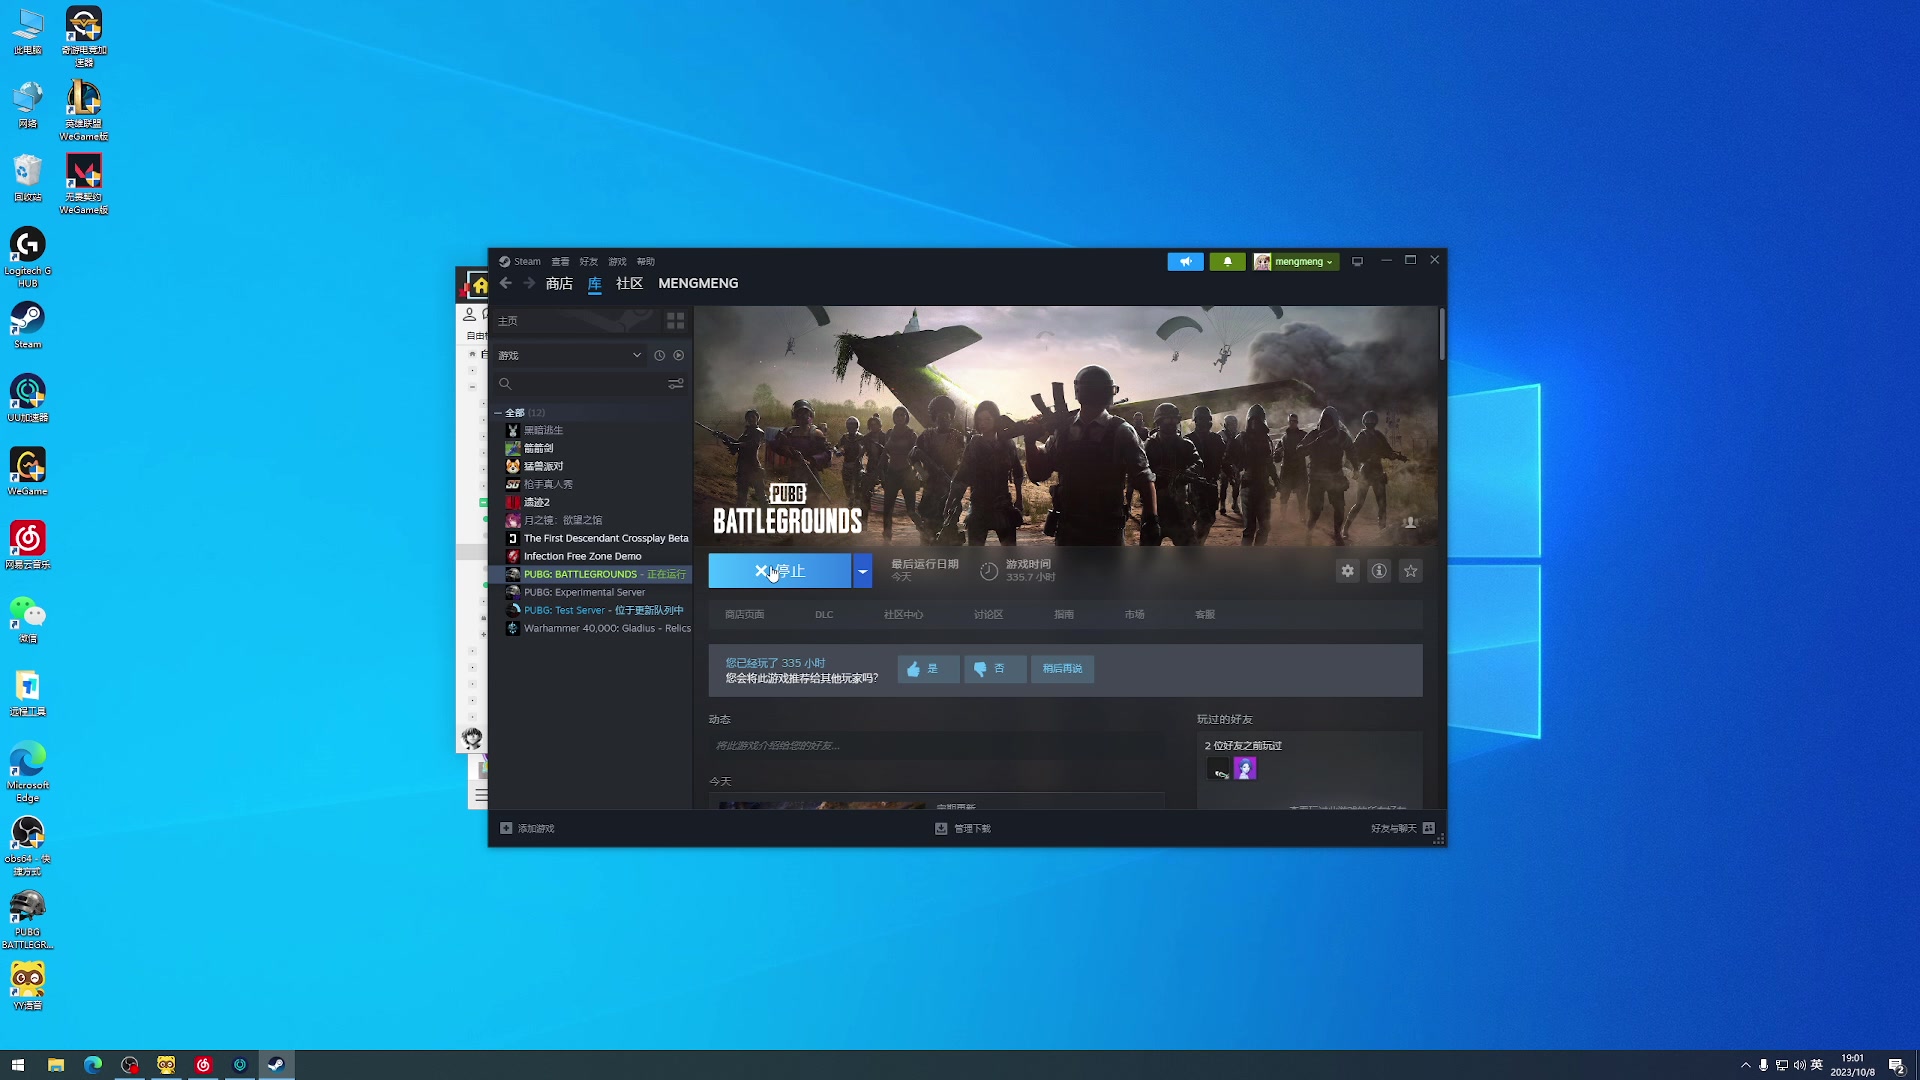The height and width of the screenshot is (1080, 1920).
Task: Open Windows notification center
Action: pos(1897,1065)
